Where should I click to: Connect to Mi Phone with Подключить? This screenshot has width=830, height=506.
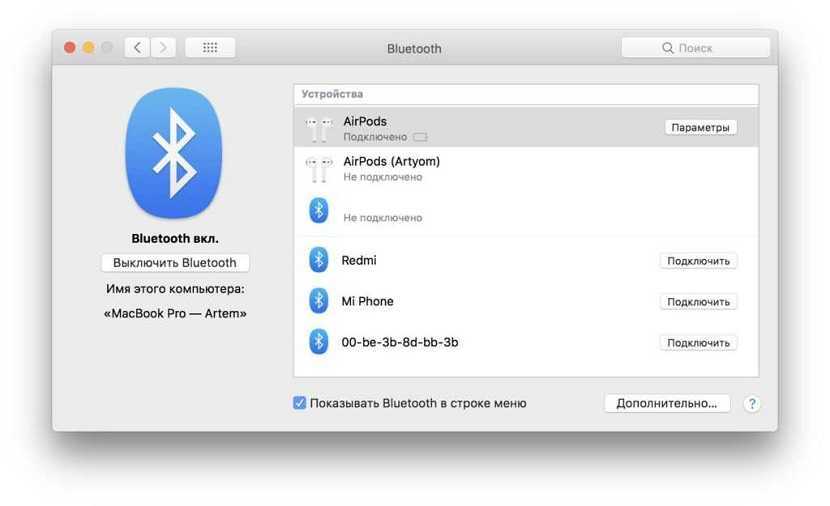pos(698,302)
